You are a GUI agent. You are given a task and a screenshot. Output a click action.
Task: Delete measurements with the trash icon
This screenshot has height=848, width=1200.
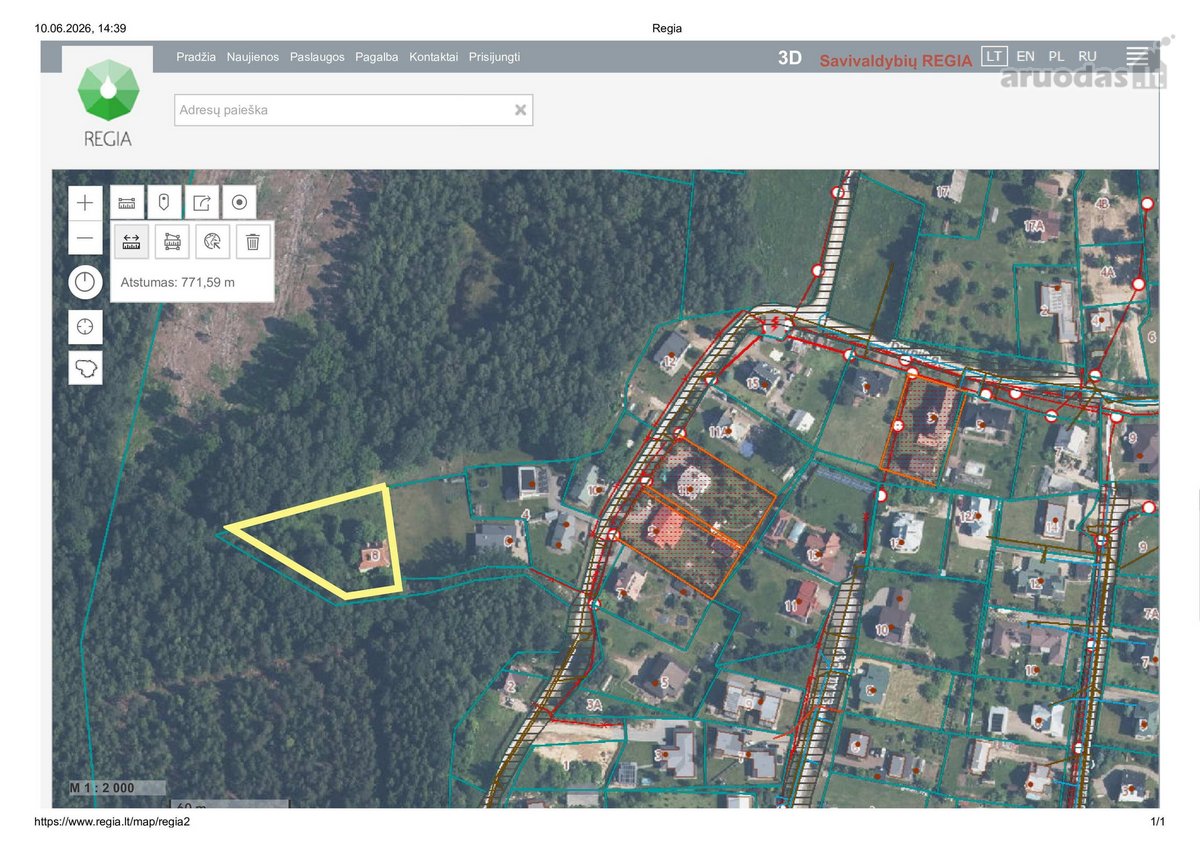click(x=253, y=241)
